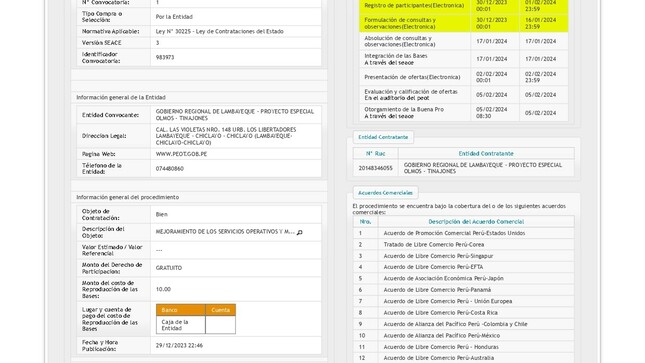
Task: Select the Versión SEACE value 3
Action: pyautogui.click(x=158, y=43)
